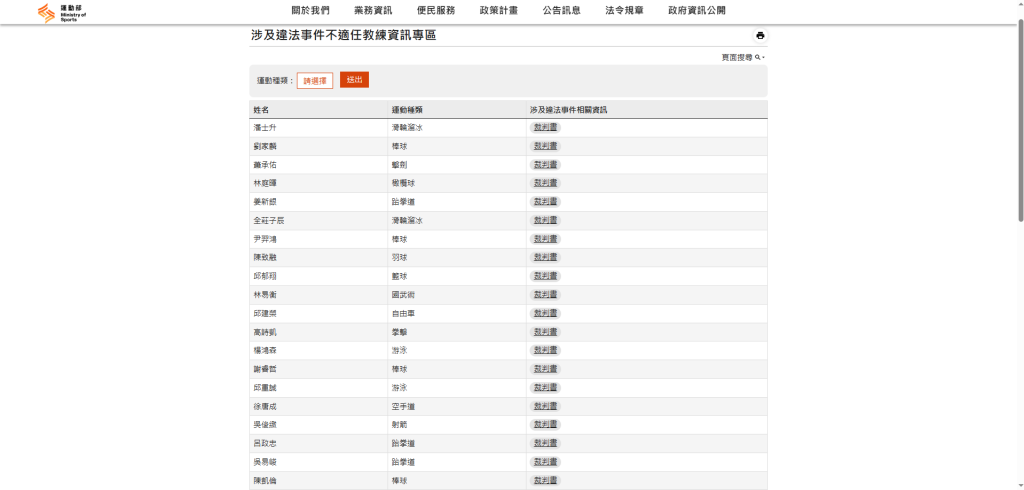Open 裁判書 link in 呂政忠 row
This screenshot has height=490, width=1024.
click(545, 444)
